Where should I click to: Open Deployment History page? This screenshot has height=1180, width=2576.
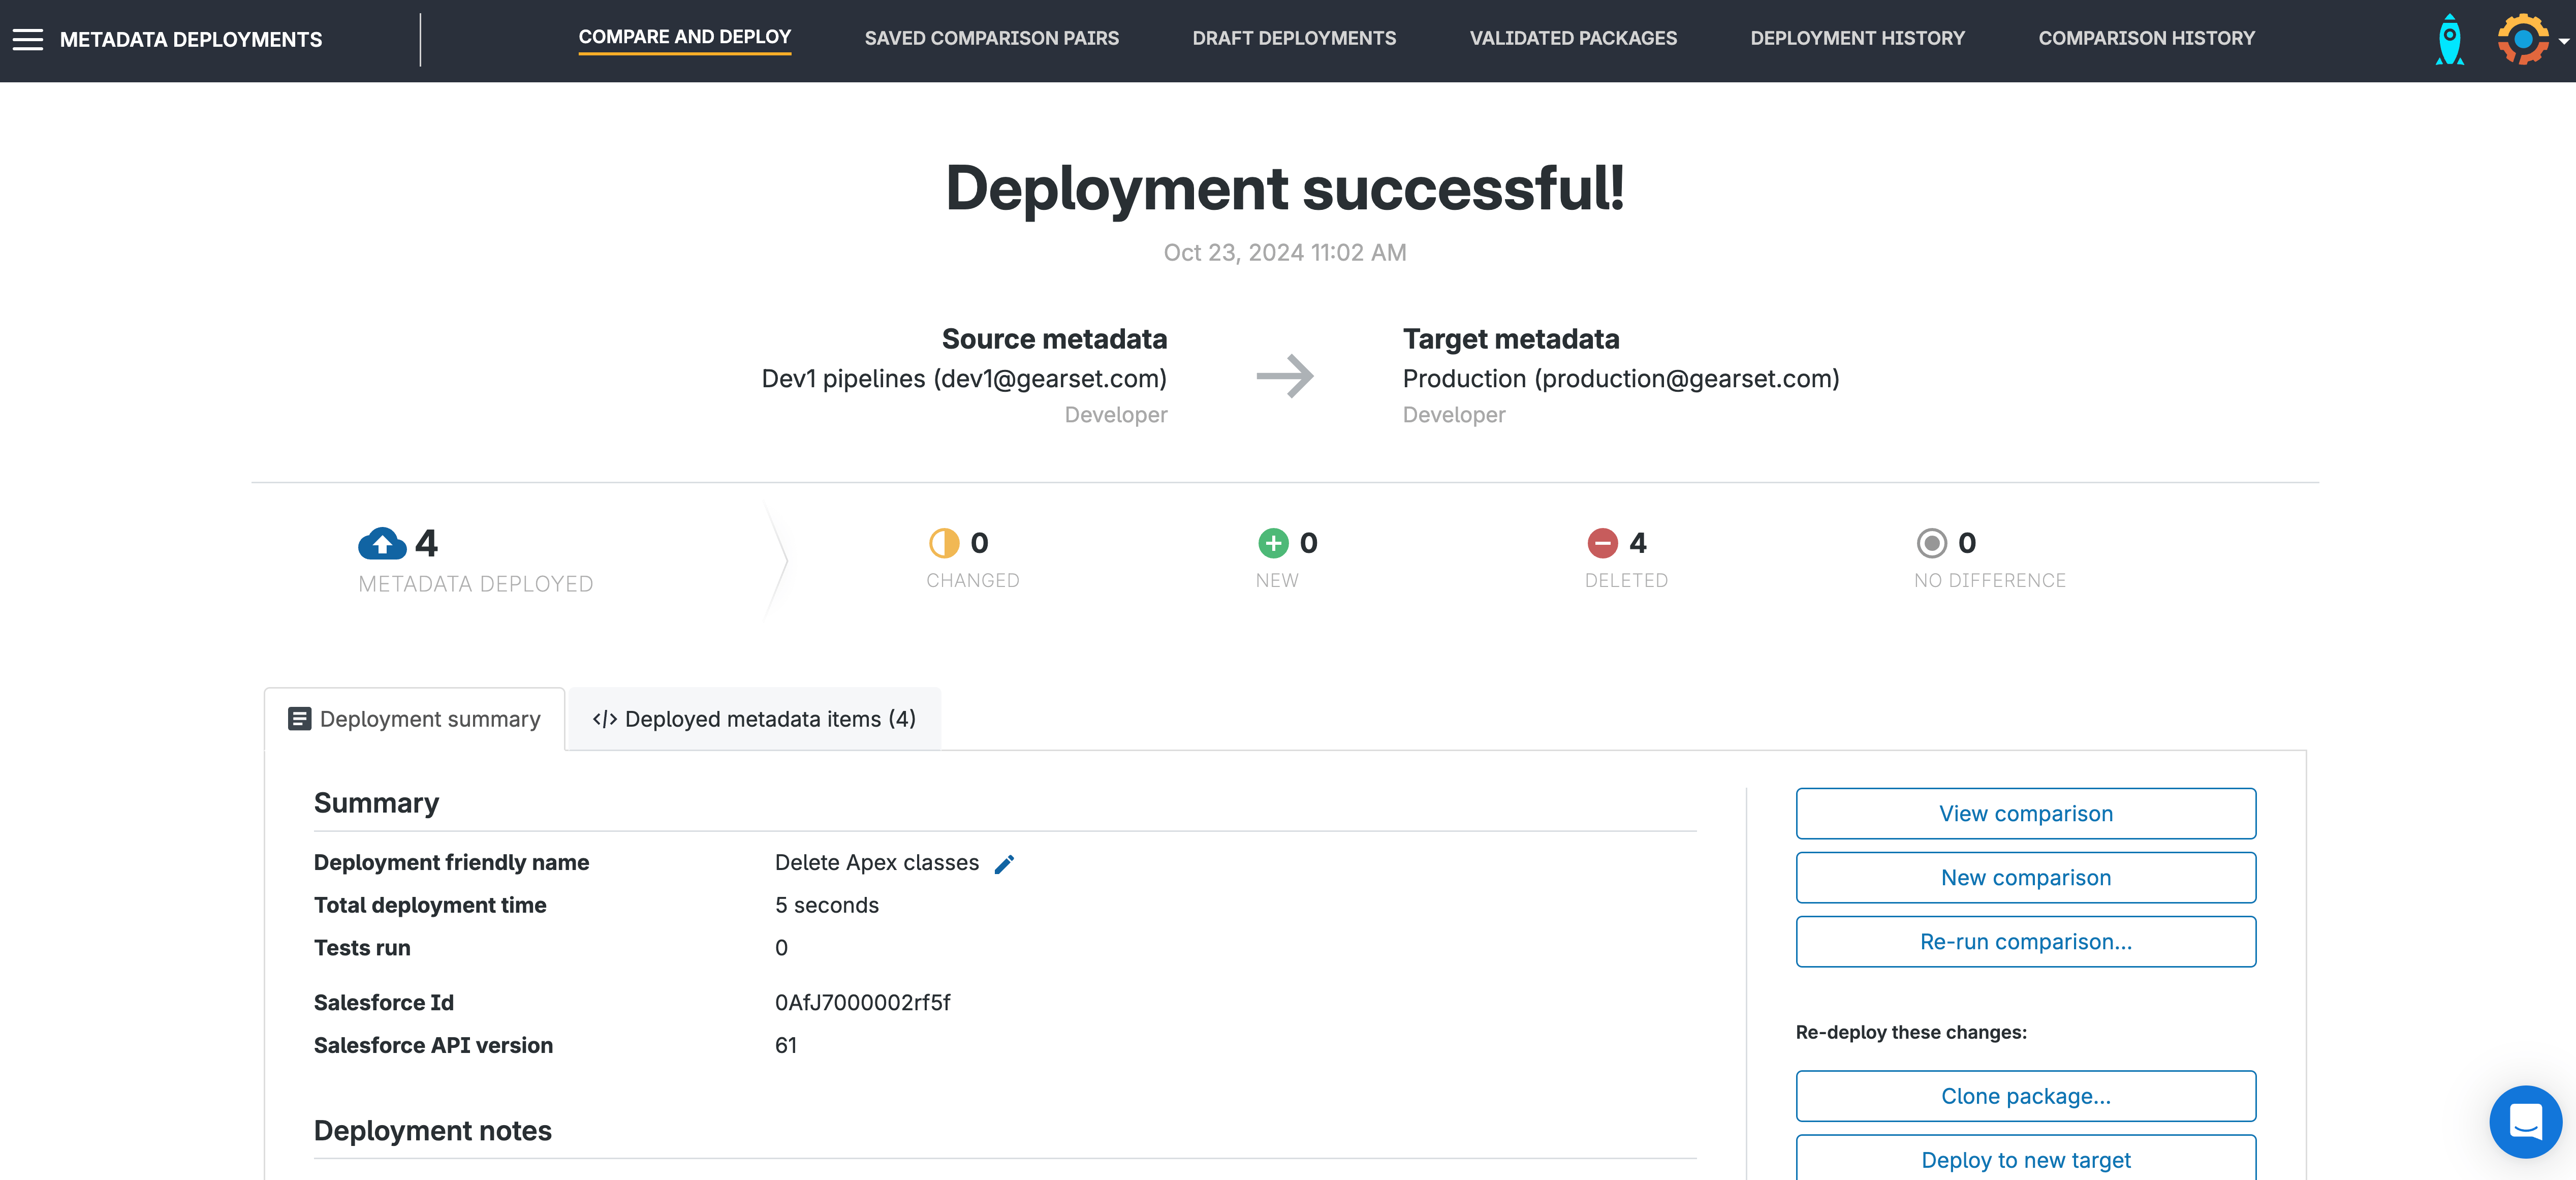[1857, 38]
